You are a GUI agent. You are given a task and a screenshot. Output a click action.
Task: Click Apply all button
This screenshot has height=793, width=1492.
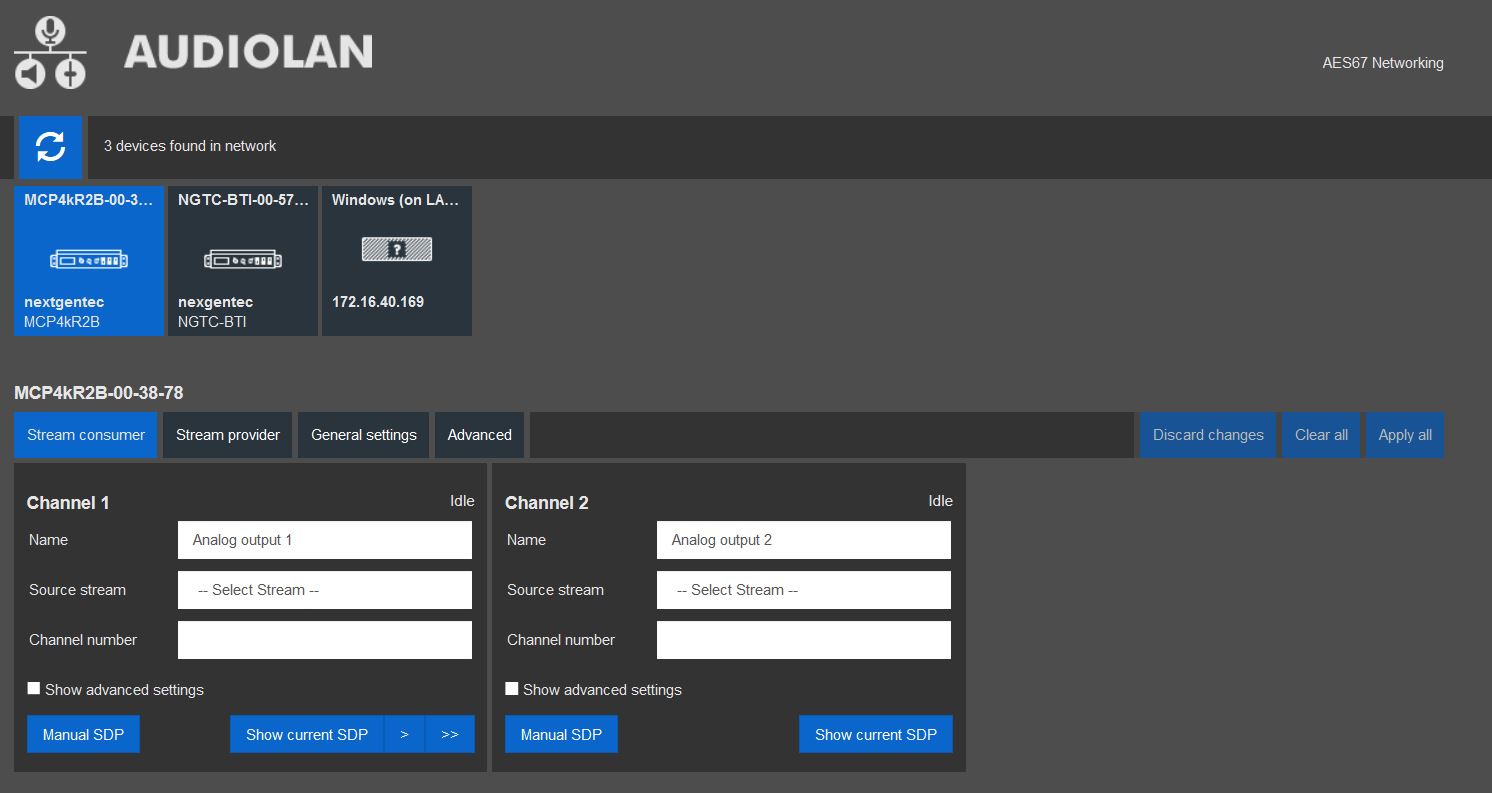point(1405,435)
